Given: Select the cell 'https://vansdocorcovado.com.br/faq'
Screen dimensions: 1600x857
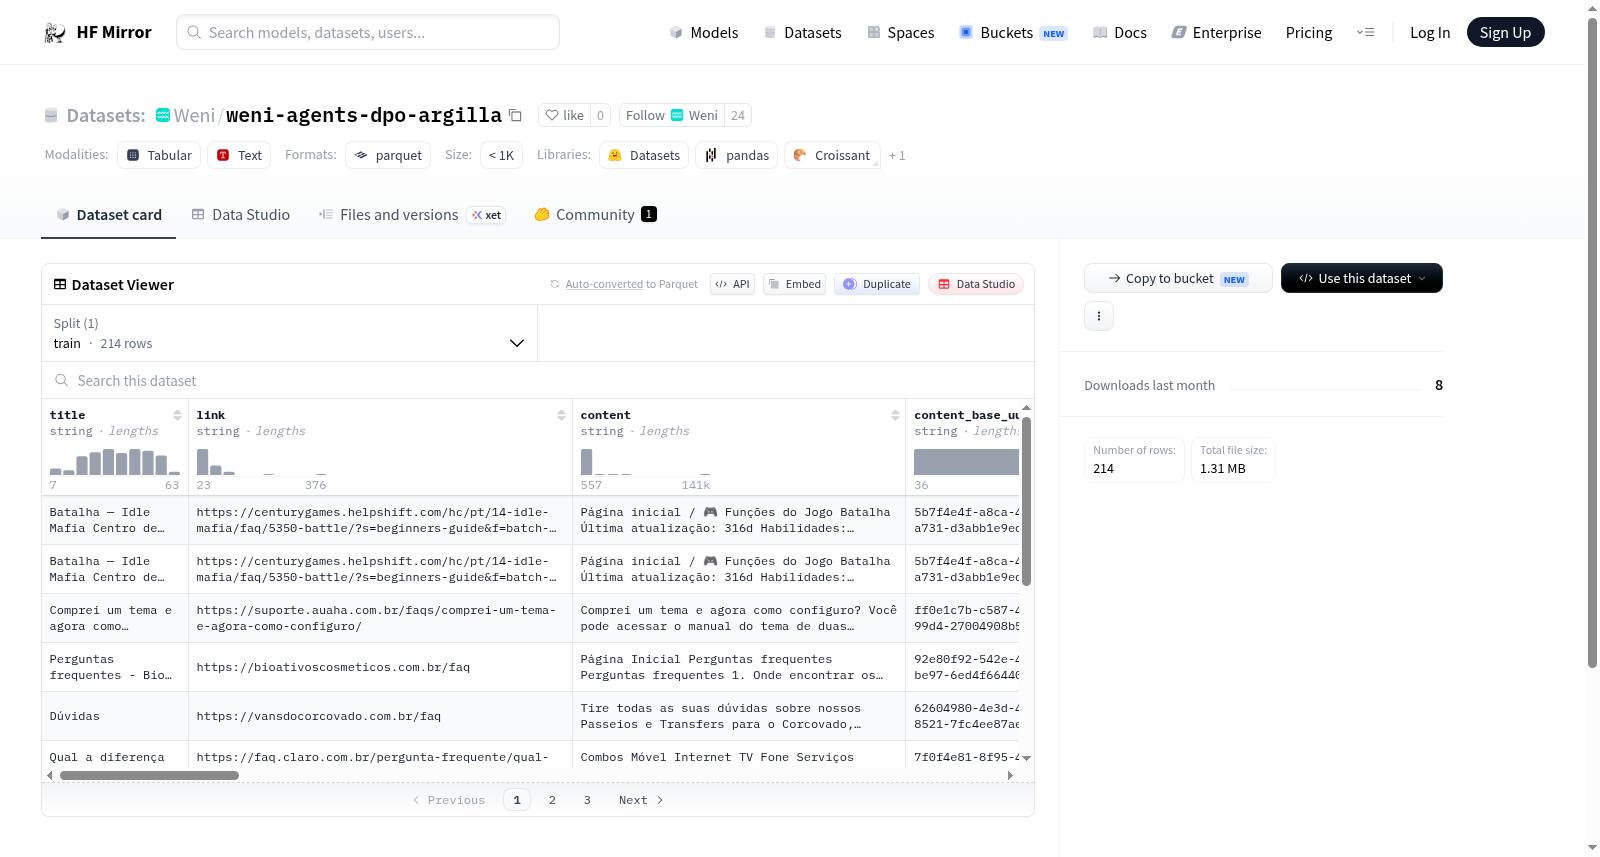Looking at the screenshot, I should click(x=380, y=716).
